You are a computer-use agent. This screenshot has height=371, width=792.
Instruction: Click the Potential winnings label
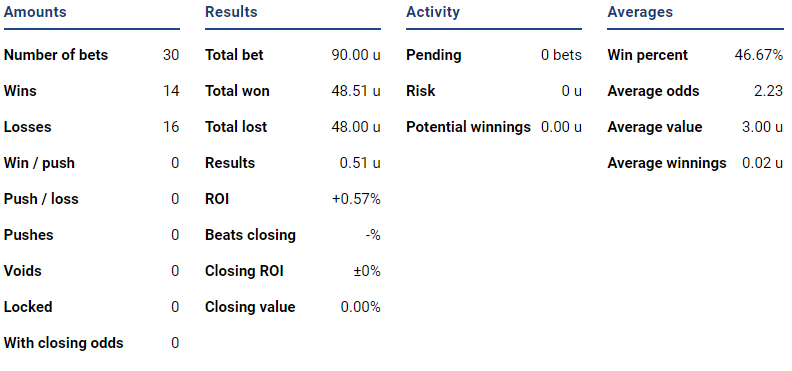click(x=468, y=127)
